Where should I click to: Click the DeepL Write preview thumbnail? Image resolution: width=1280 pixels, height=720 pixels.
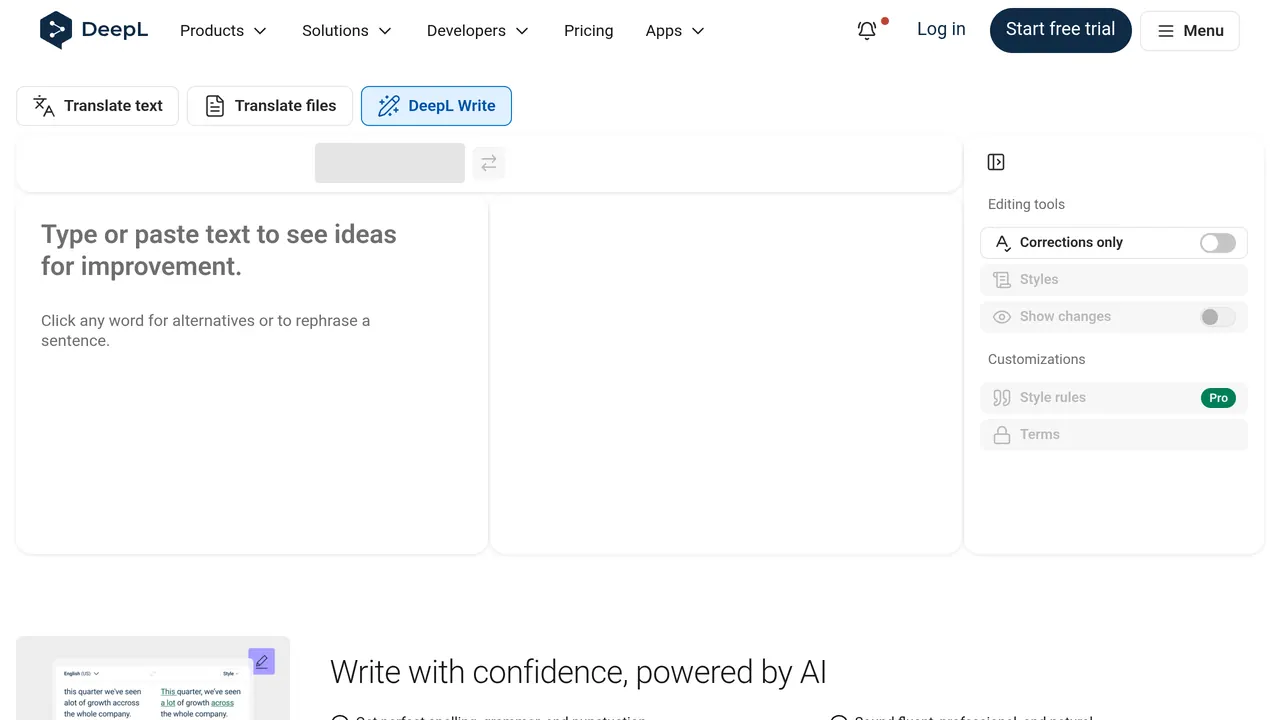(153, 678)
